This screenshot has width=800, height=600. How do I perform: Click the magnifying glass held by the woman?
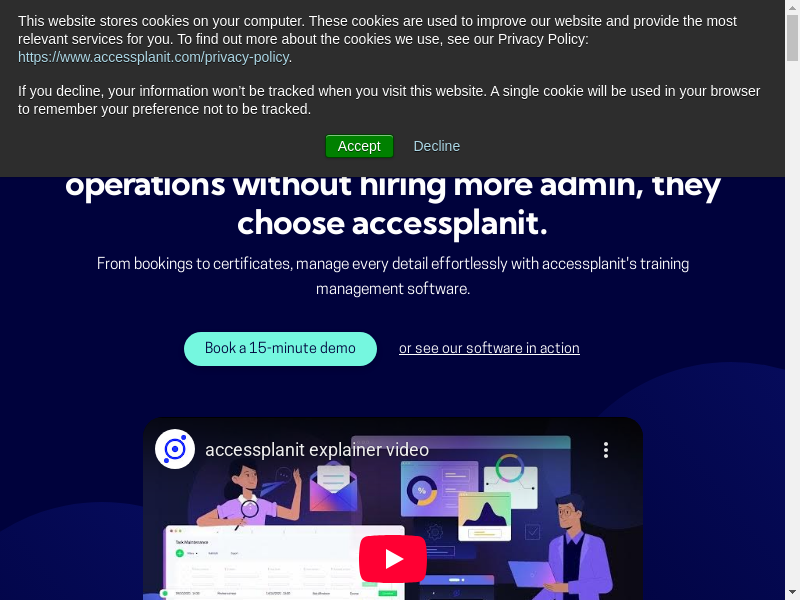pos(248,512)
